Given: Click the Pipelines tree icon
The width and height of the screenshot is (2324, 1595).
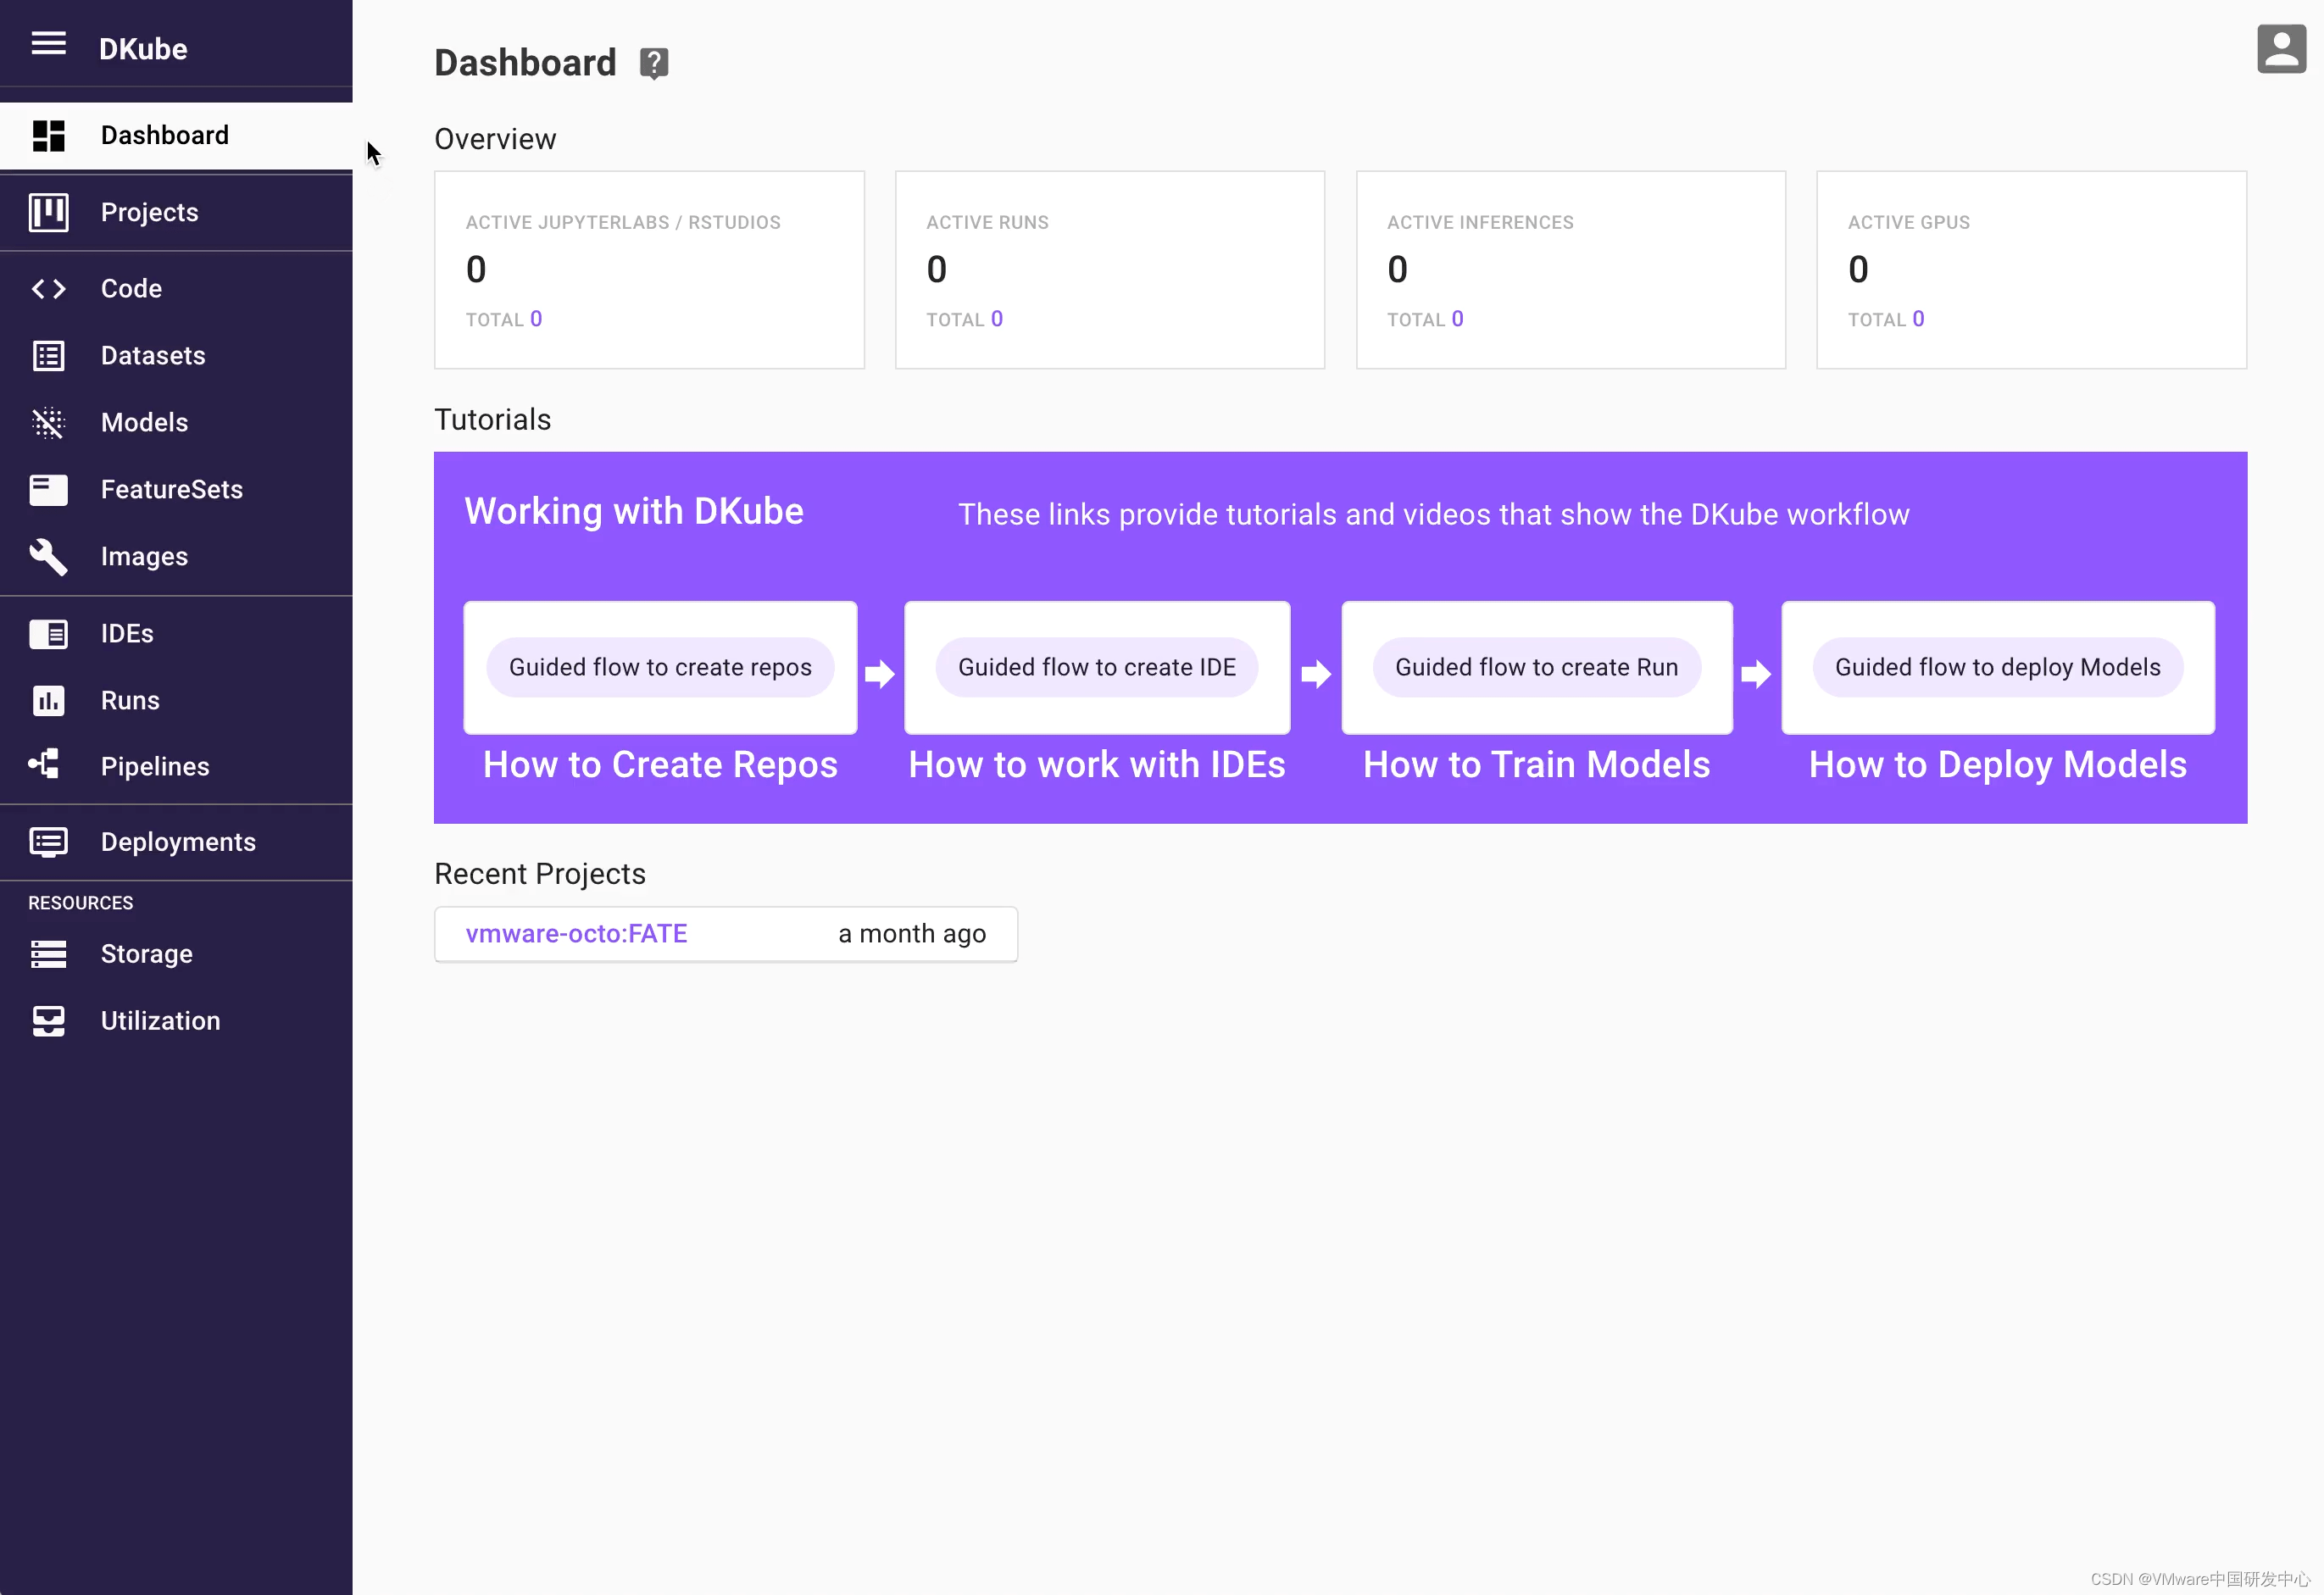Looking at the screenshot, I should [x=45, y=765].
